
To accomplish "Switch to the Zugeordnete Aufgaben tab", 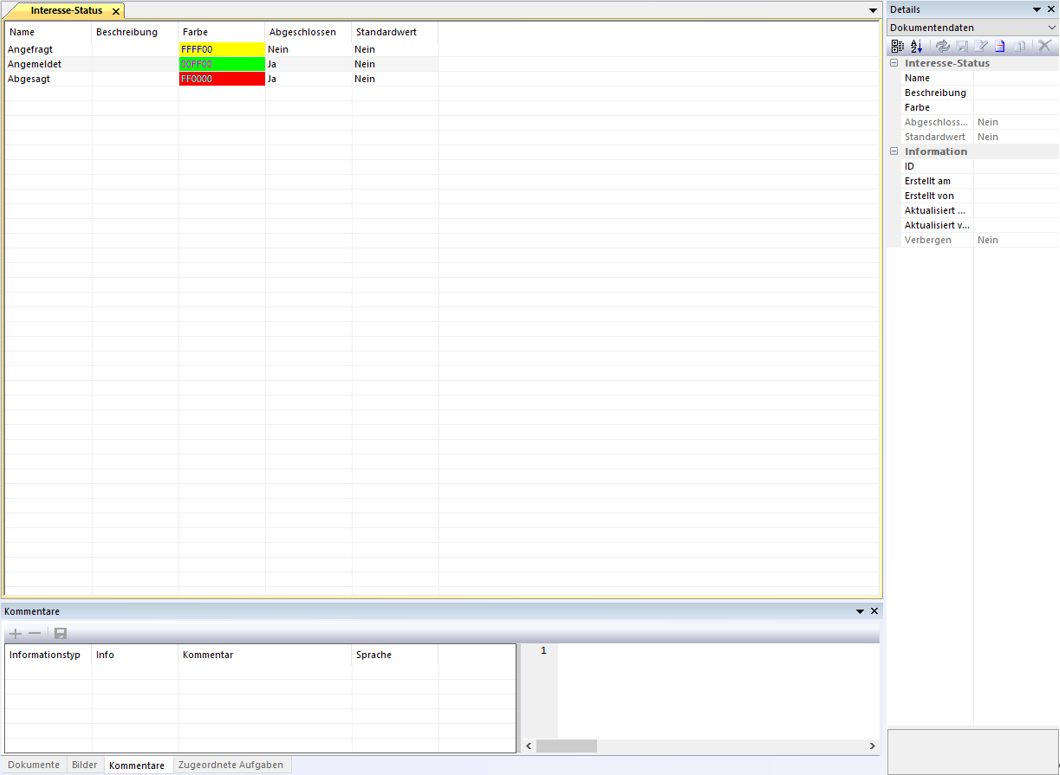I will click(230, 765).
